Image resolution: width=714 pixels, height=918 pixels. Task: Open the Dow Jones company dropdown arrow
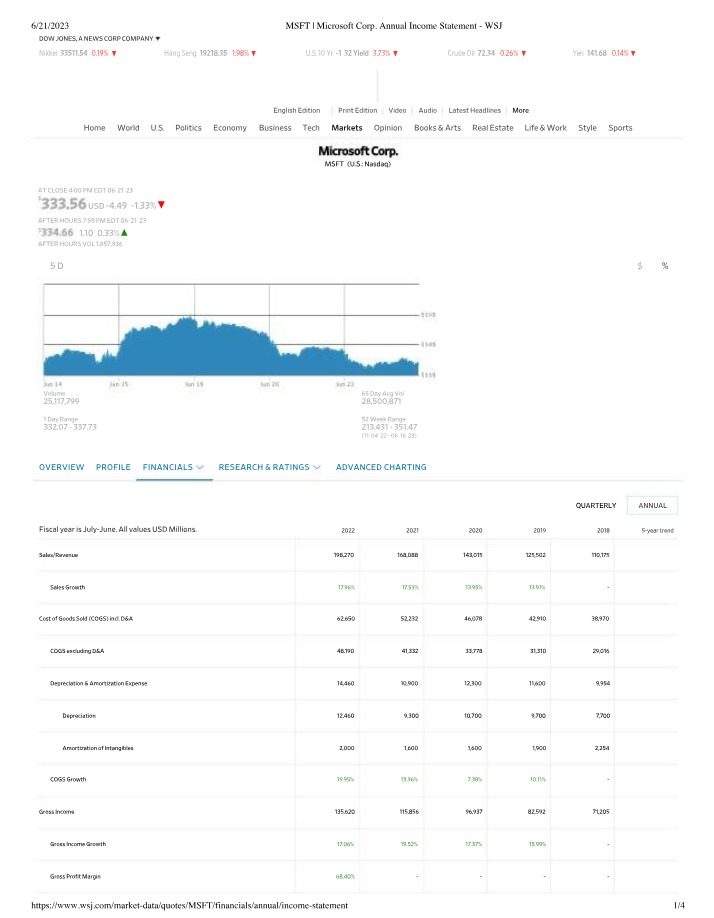[158, 39]
